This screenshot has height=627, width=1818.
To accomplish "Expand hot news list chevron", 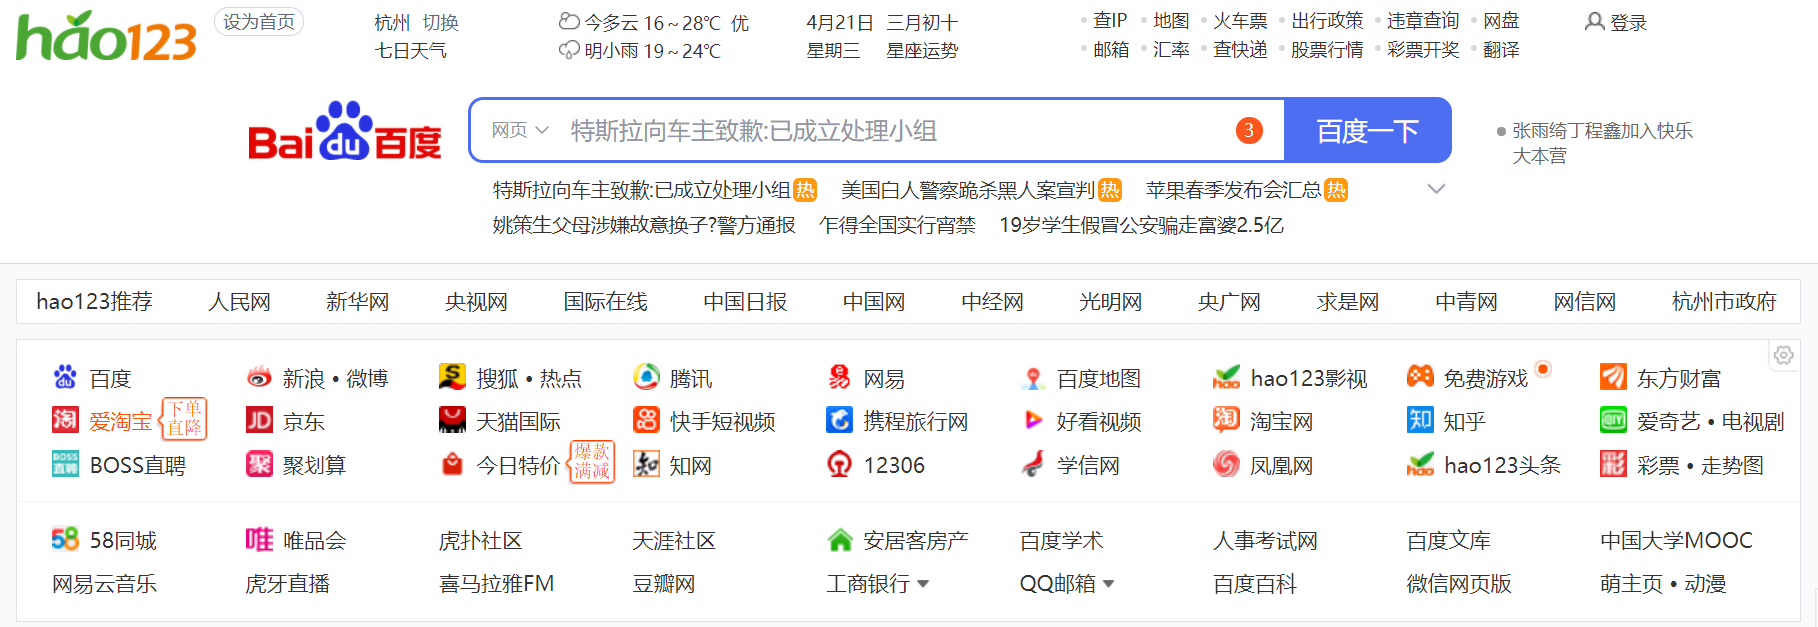I will [1436, 189].
